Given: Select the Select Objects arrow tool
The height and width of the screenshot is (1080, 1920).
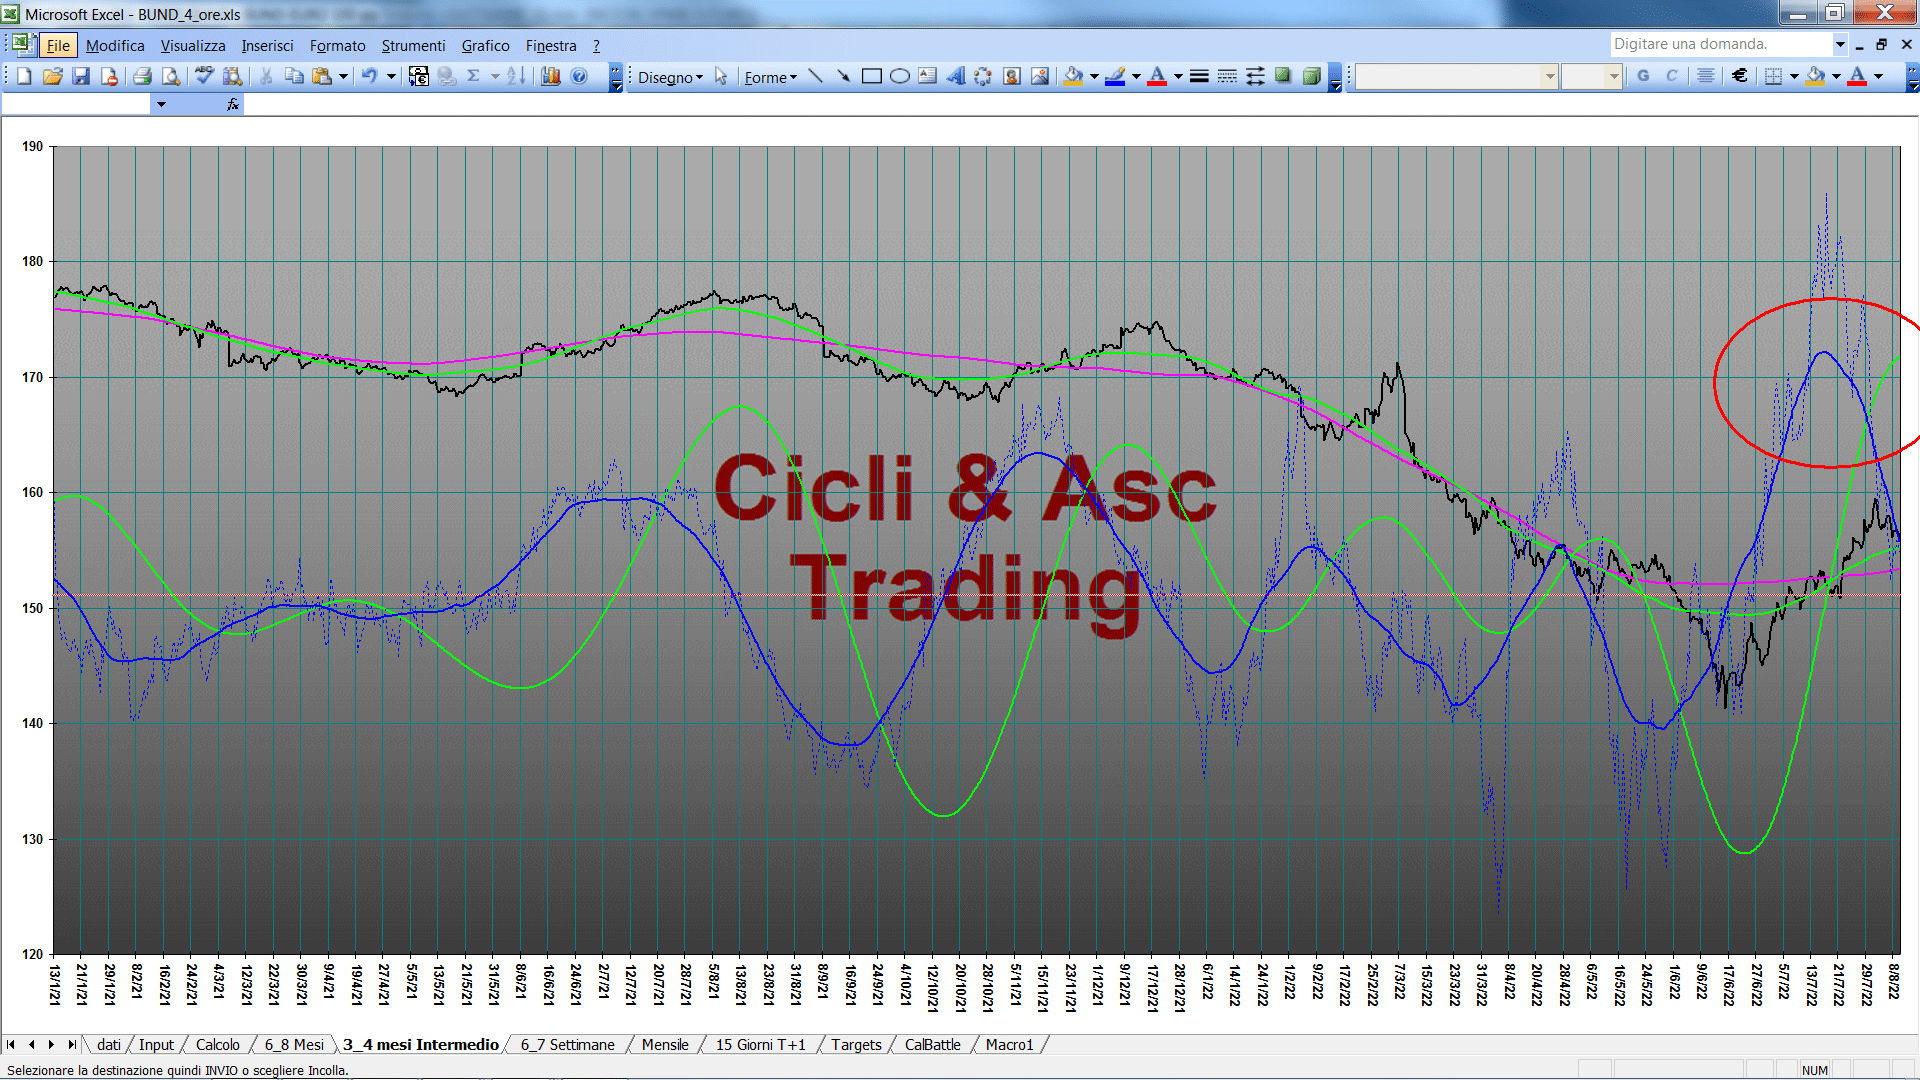Looking at the screenshot, I should pos(721,76).
